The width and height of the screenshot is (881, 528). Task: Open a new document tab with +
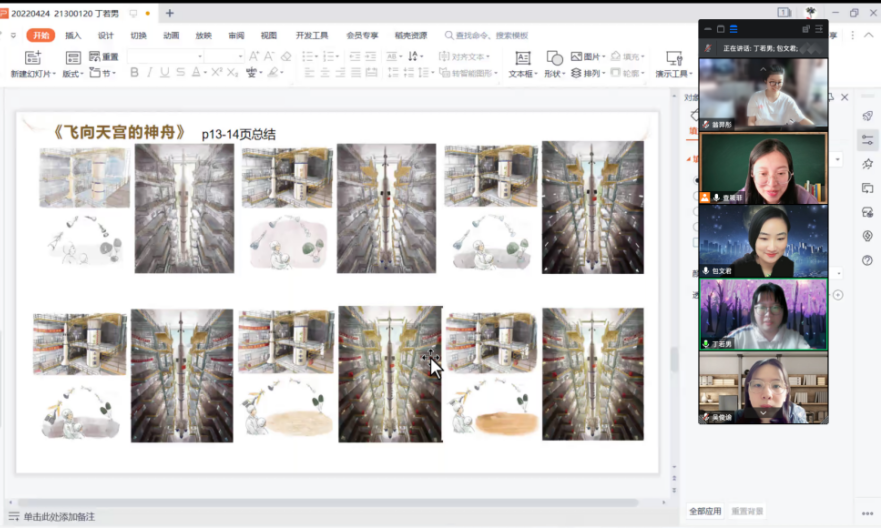(x=170, y=13)
